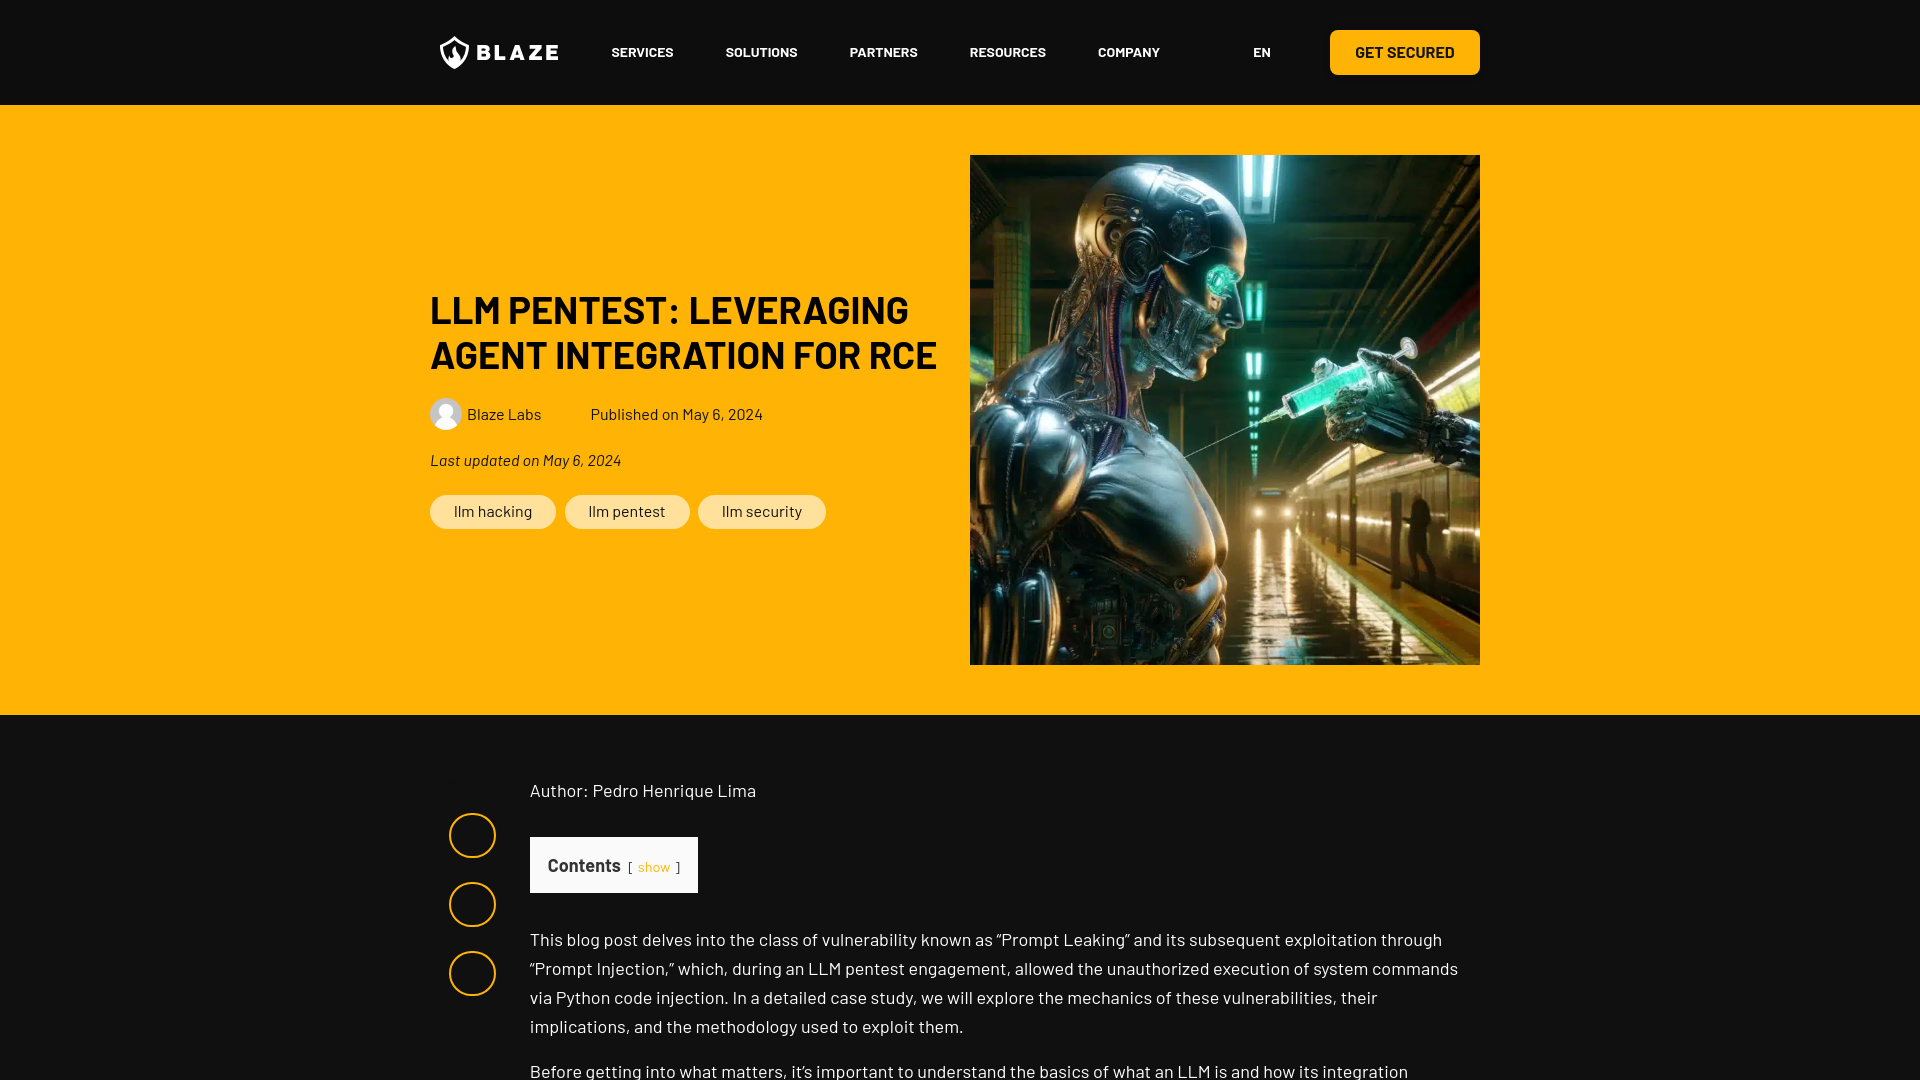Open the SOLUTIONS dropdown menu

click(x=761, y=53)
